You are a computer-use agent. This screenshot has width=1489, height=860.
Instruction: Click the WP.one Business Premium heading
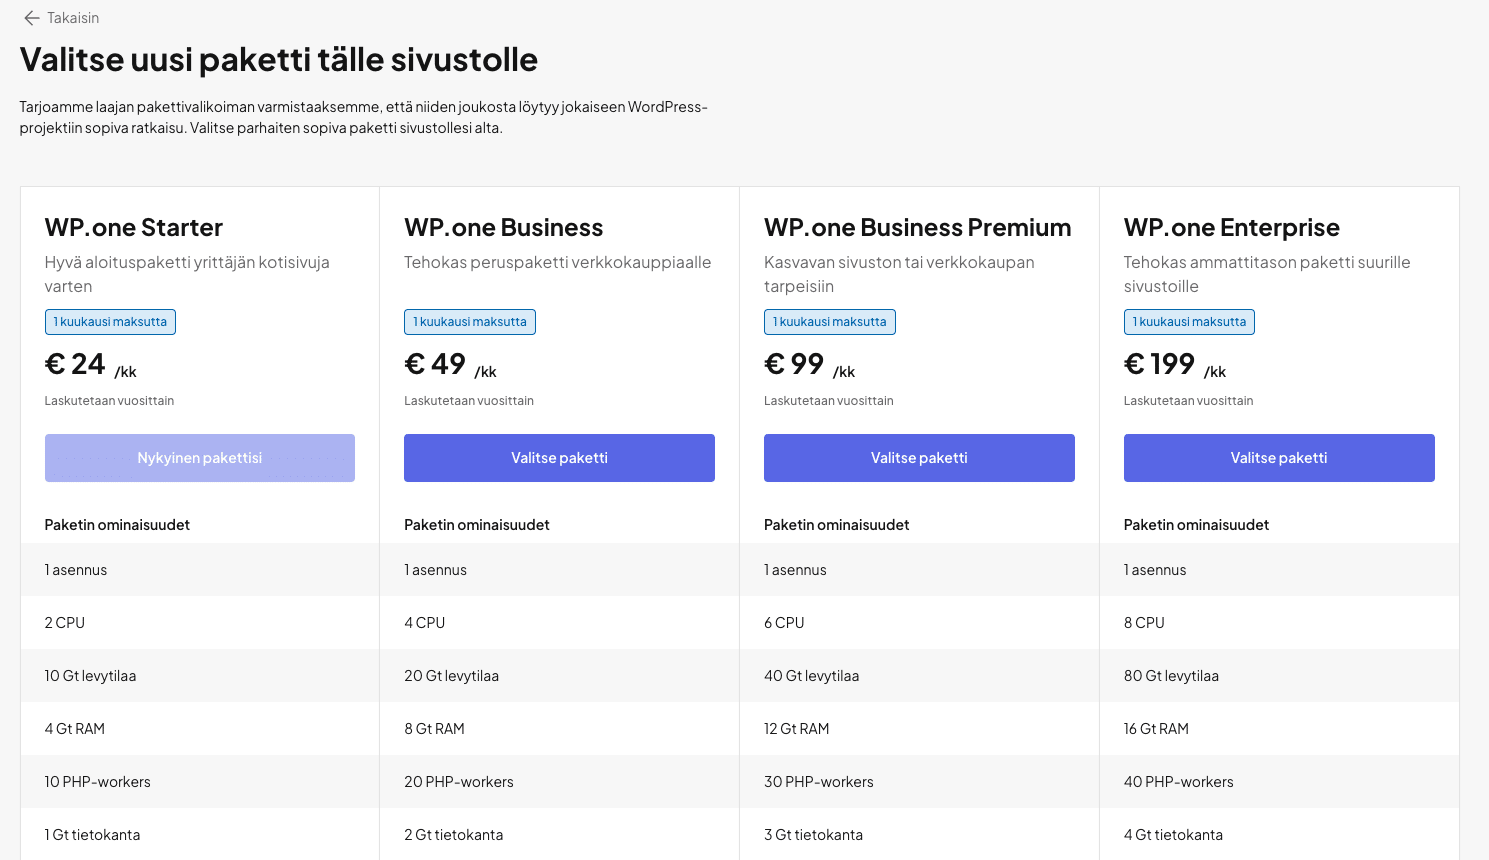917,228
